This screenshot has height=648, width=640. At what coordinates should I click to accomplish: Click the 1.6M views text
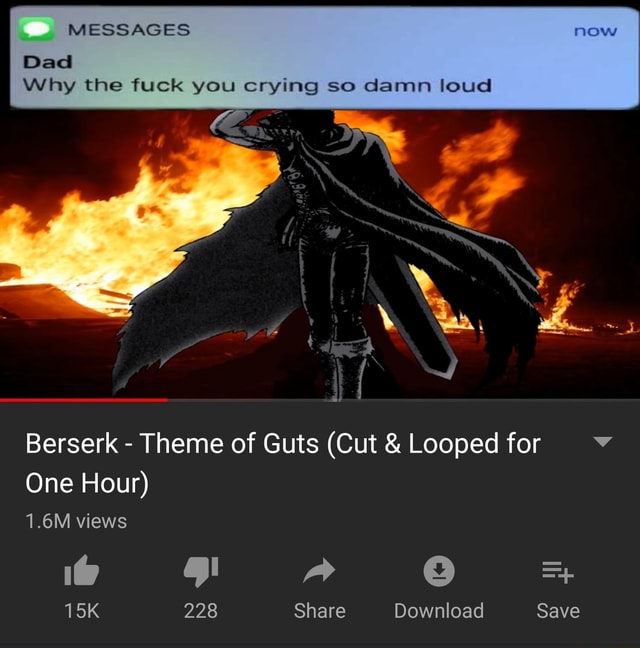pos(76,521)
